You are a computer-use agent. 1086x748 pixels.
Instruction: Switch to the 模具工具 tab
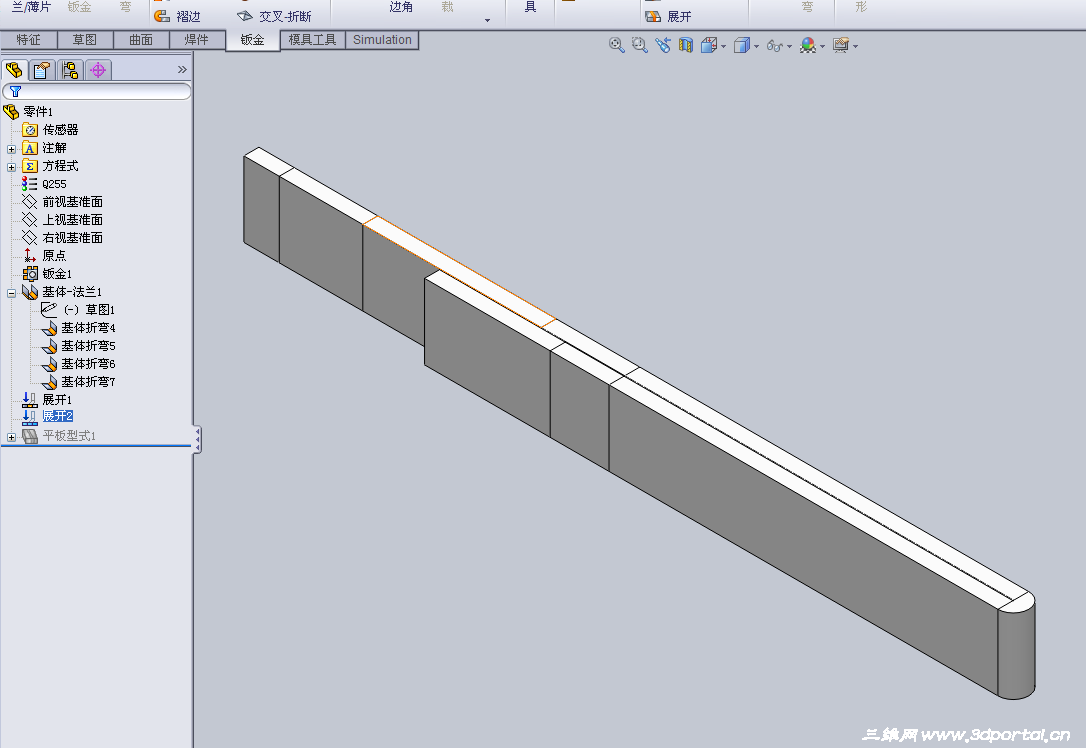click(x=312, y=40)
